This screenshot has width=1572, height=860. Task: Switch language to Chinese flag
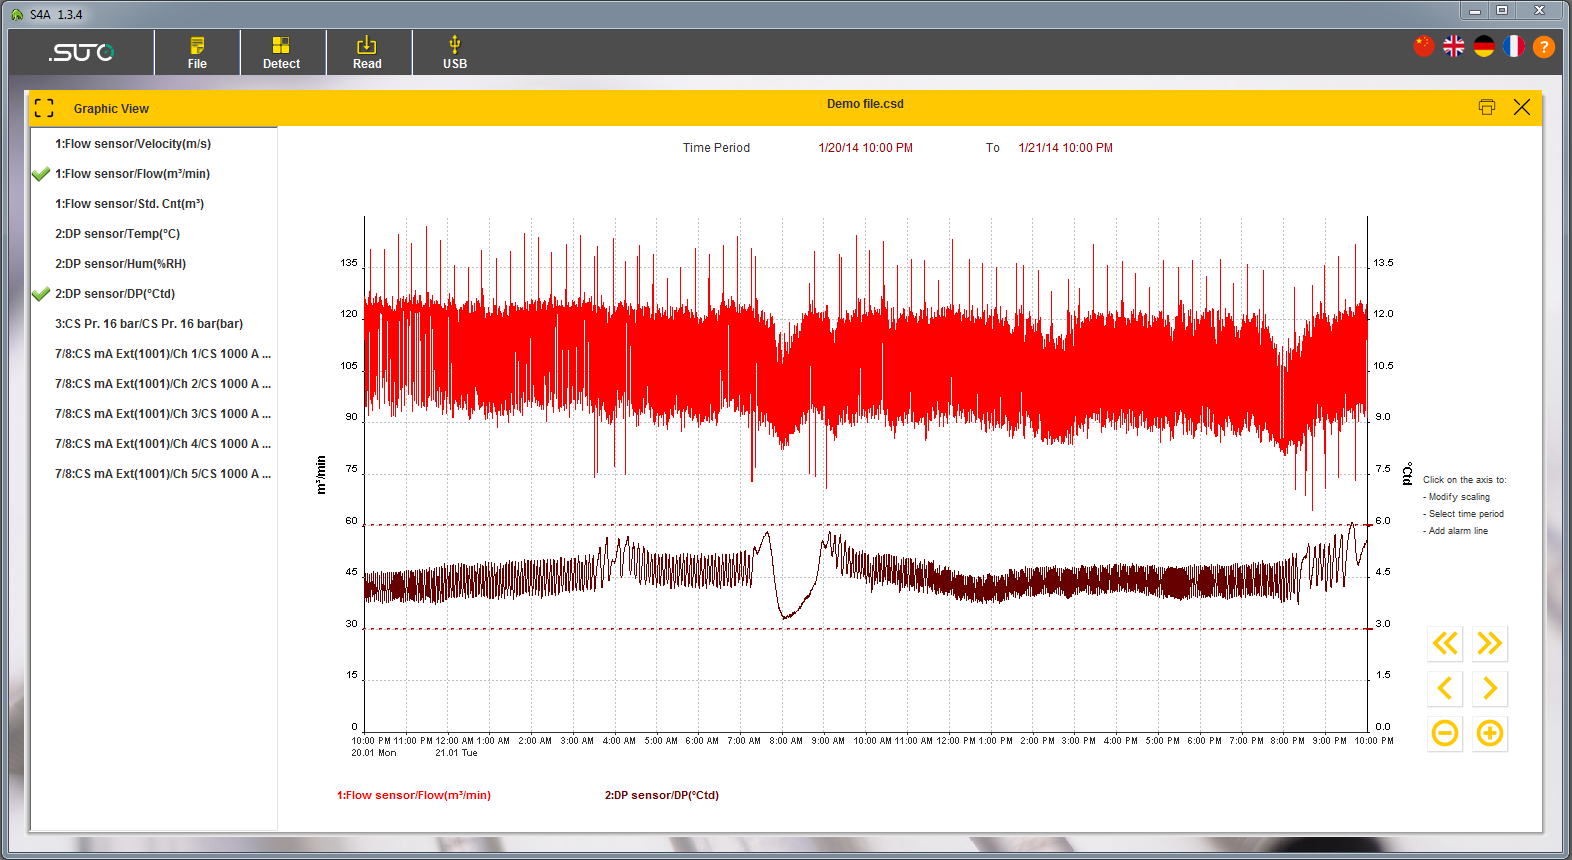(x=1424, y=46)
